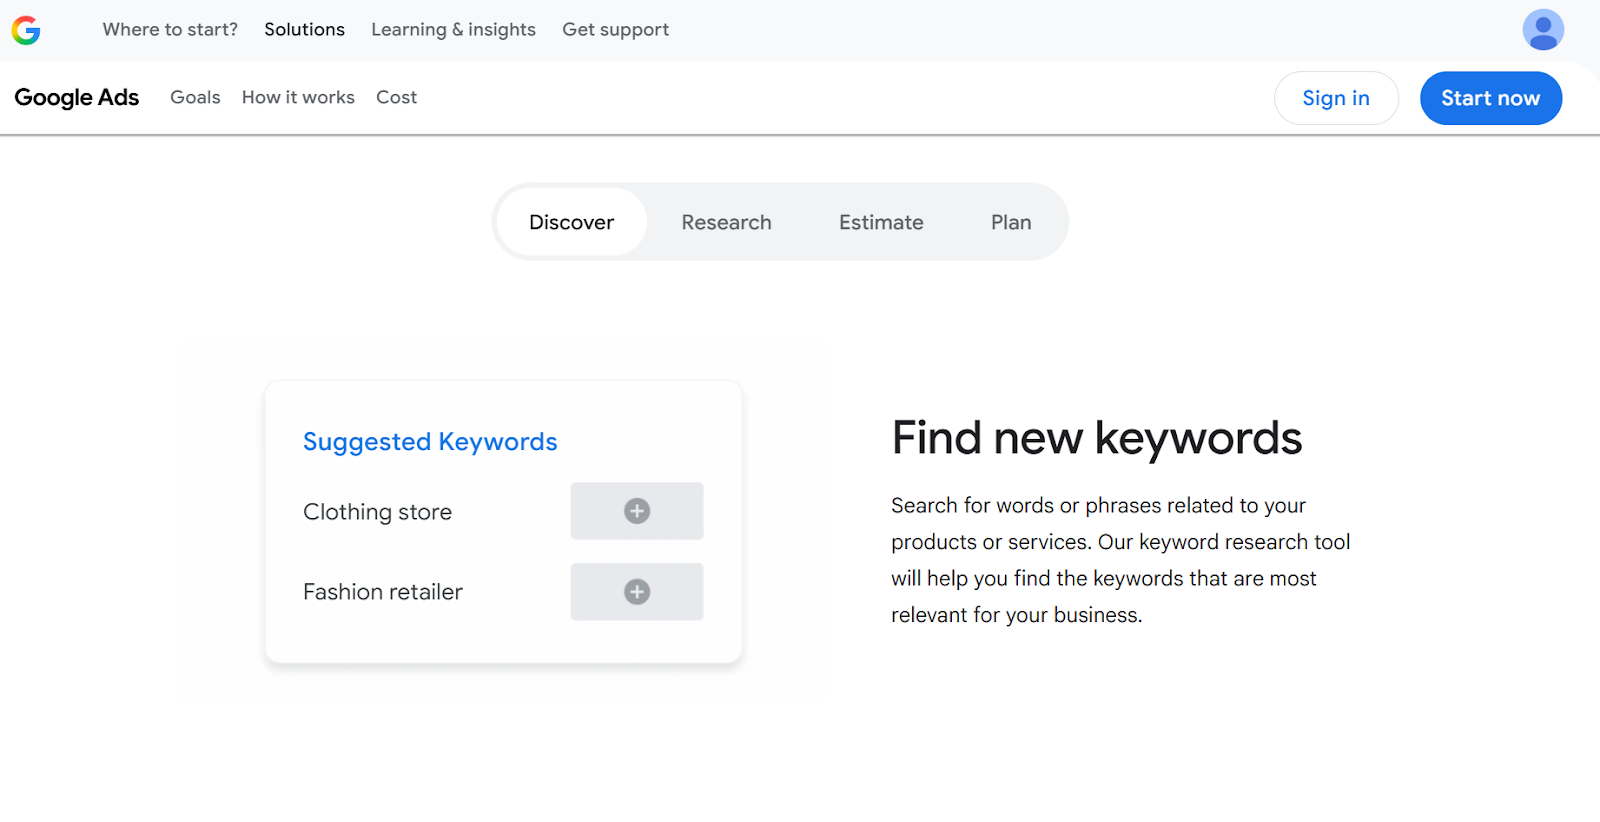Add the Clothing store keyword plus icon
Viewport: 1600px width, 822px height.
point(637,511)
